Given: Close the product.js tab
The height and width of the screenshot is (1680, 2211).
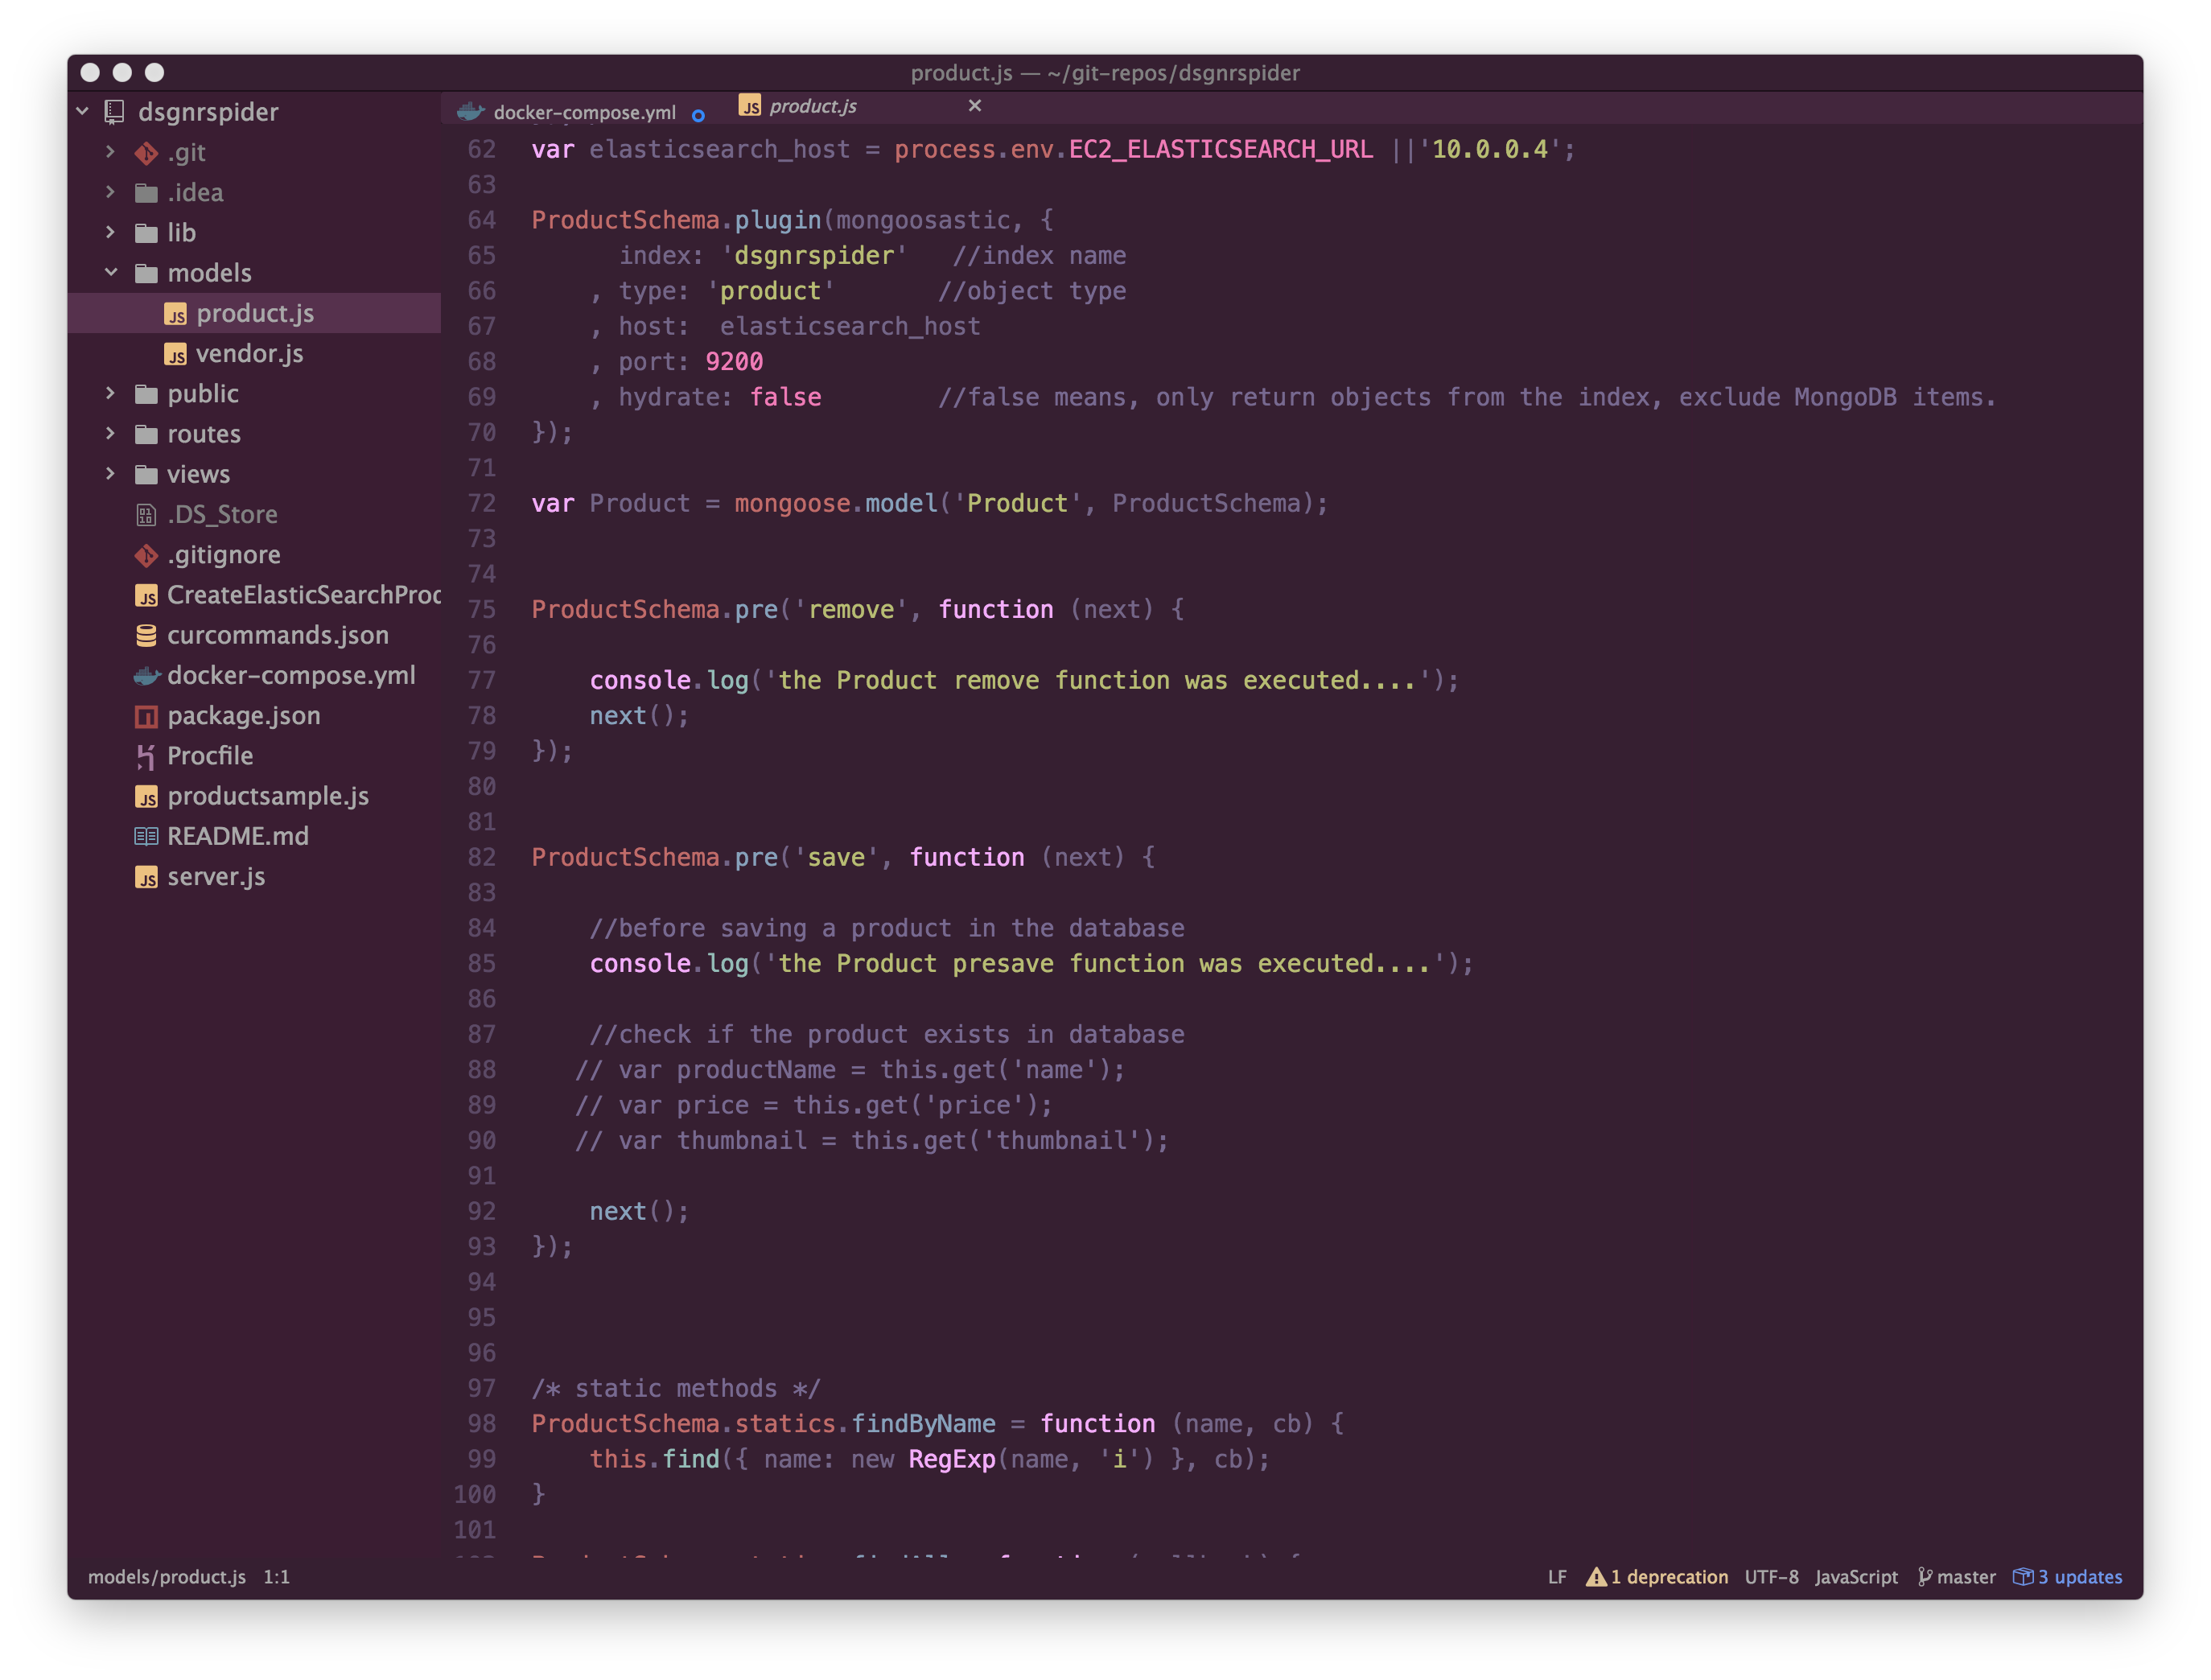Looking at the screenshot, I should coord(974,105).
